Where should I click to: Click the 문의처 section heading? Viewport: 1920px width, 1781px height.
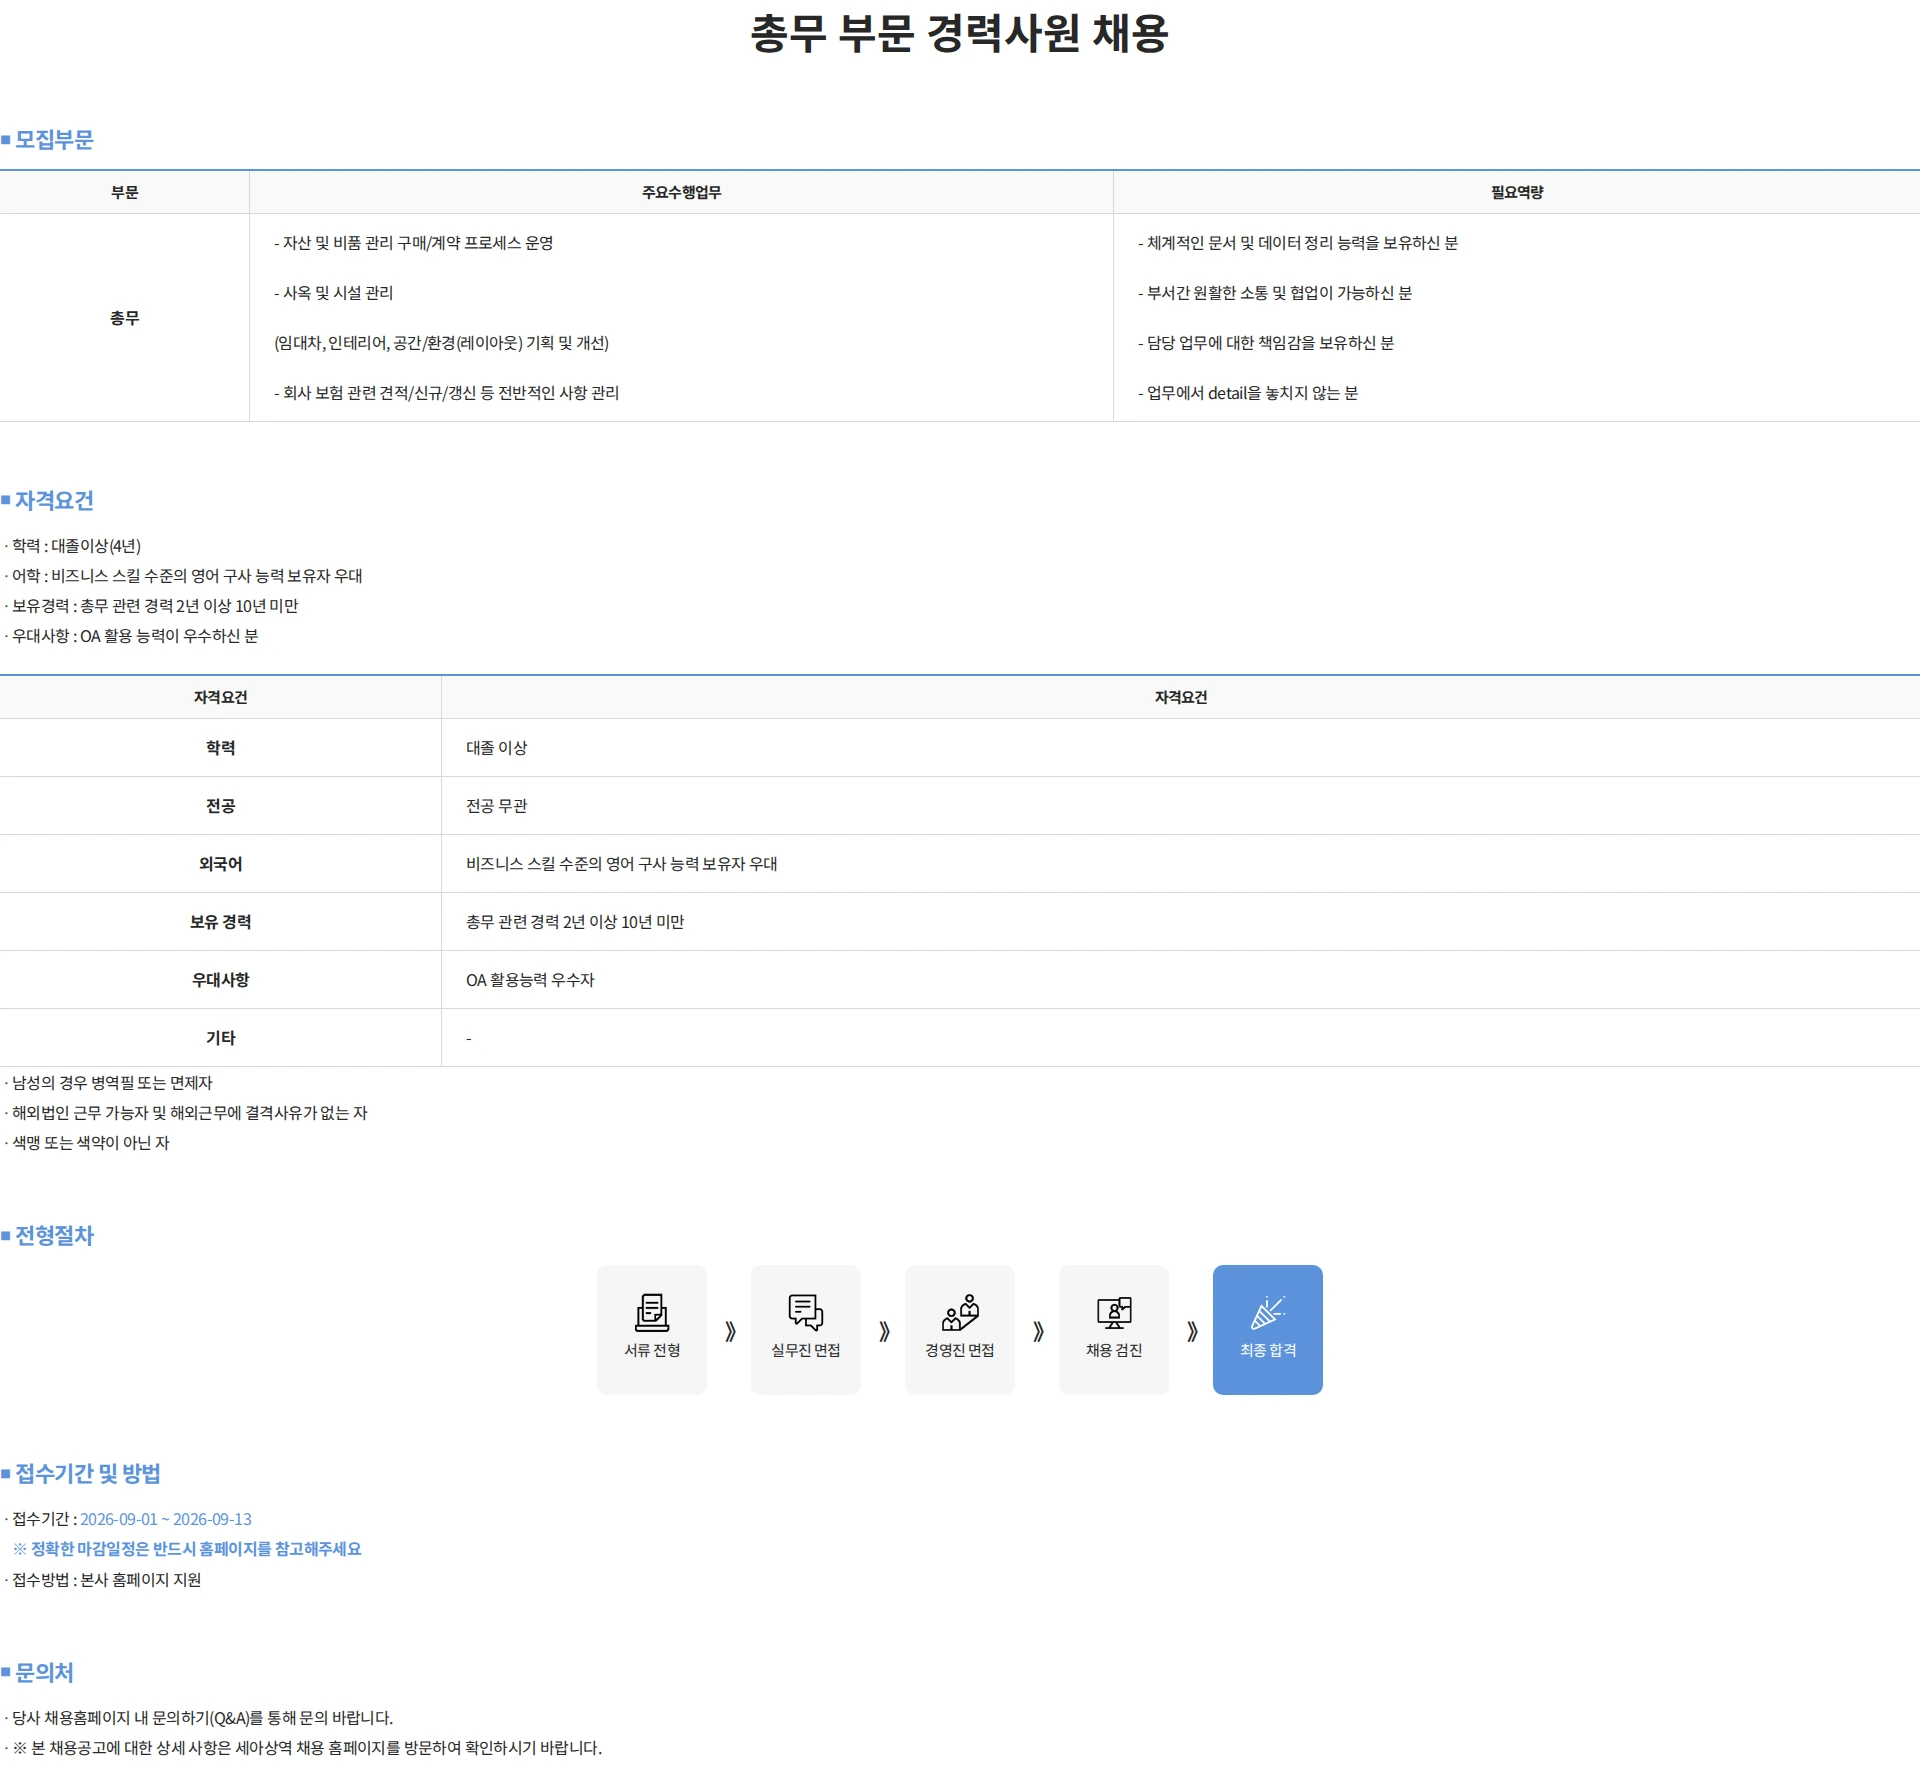[x=44, y=1672]
